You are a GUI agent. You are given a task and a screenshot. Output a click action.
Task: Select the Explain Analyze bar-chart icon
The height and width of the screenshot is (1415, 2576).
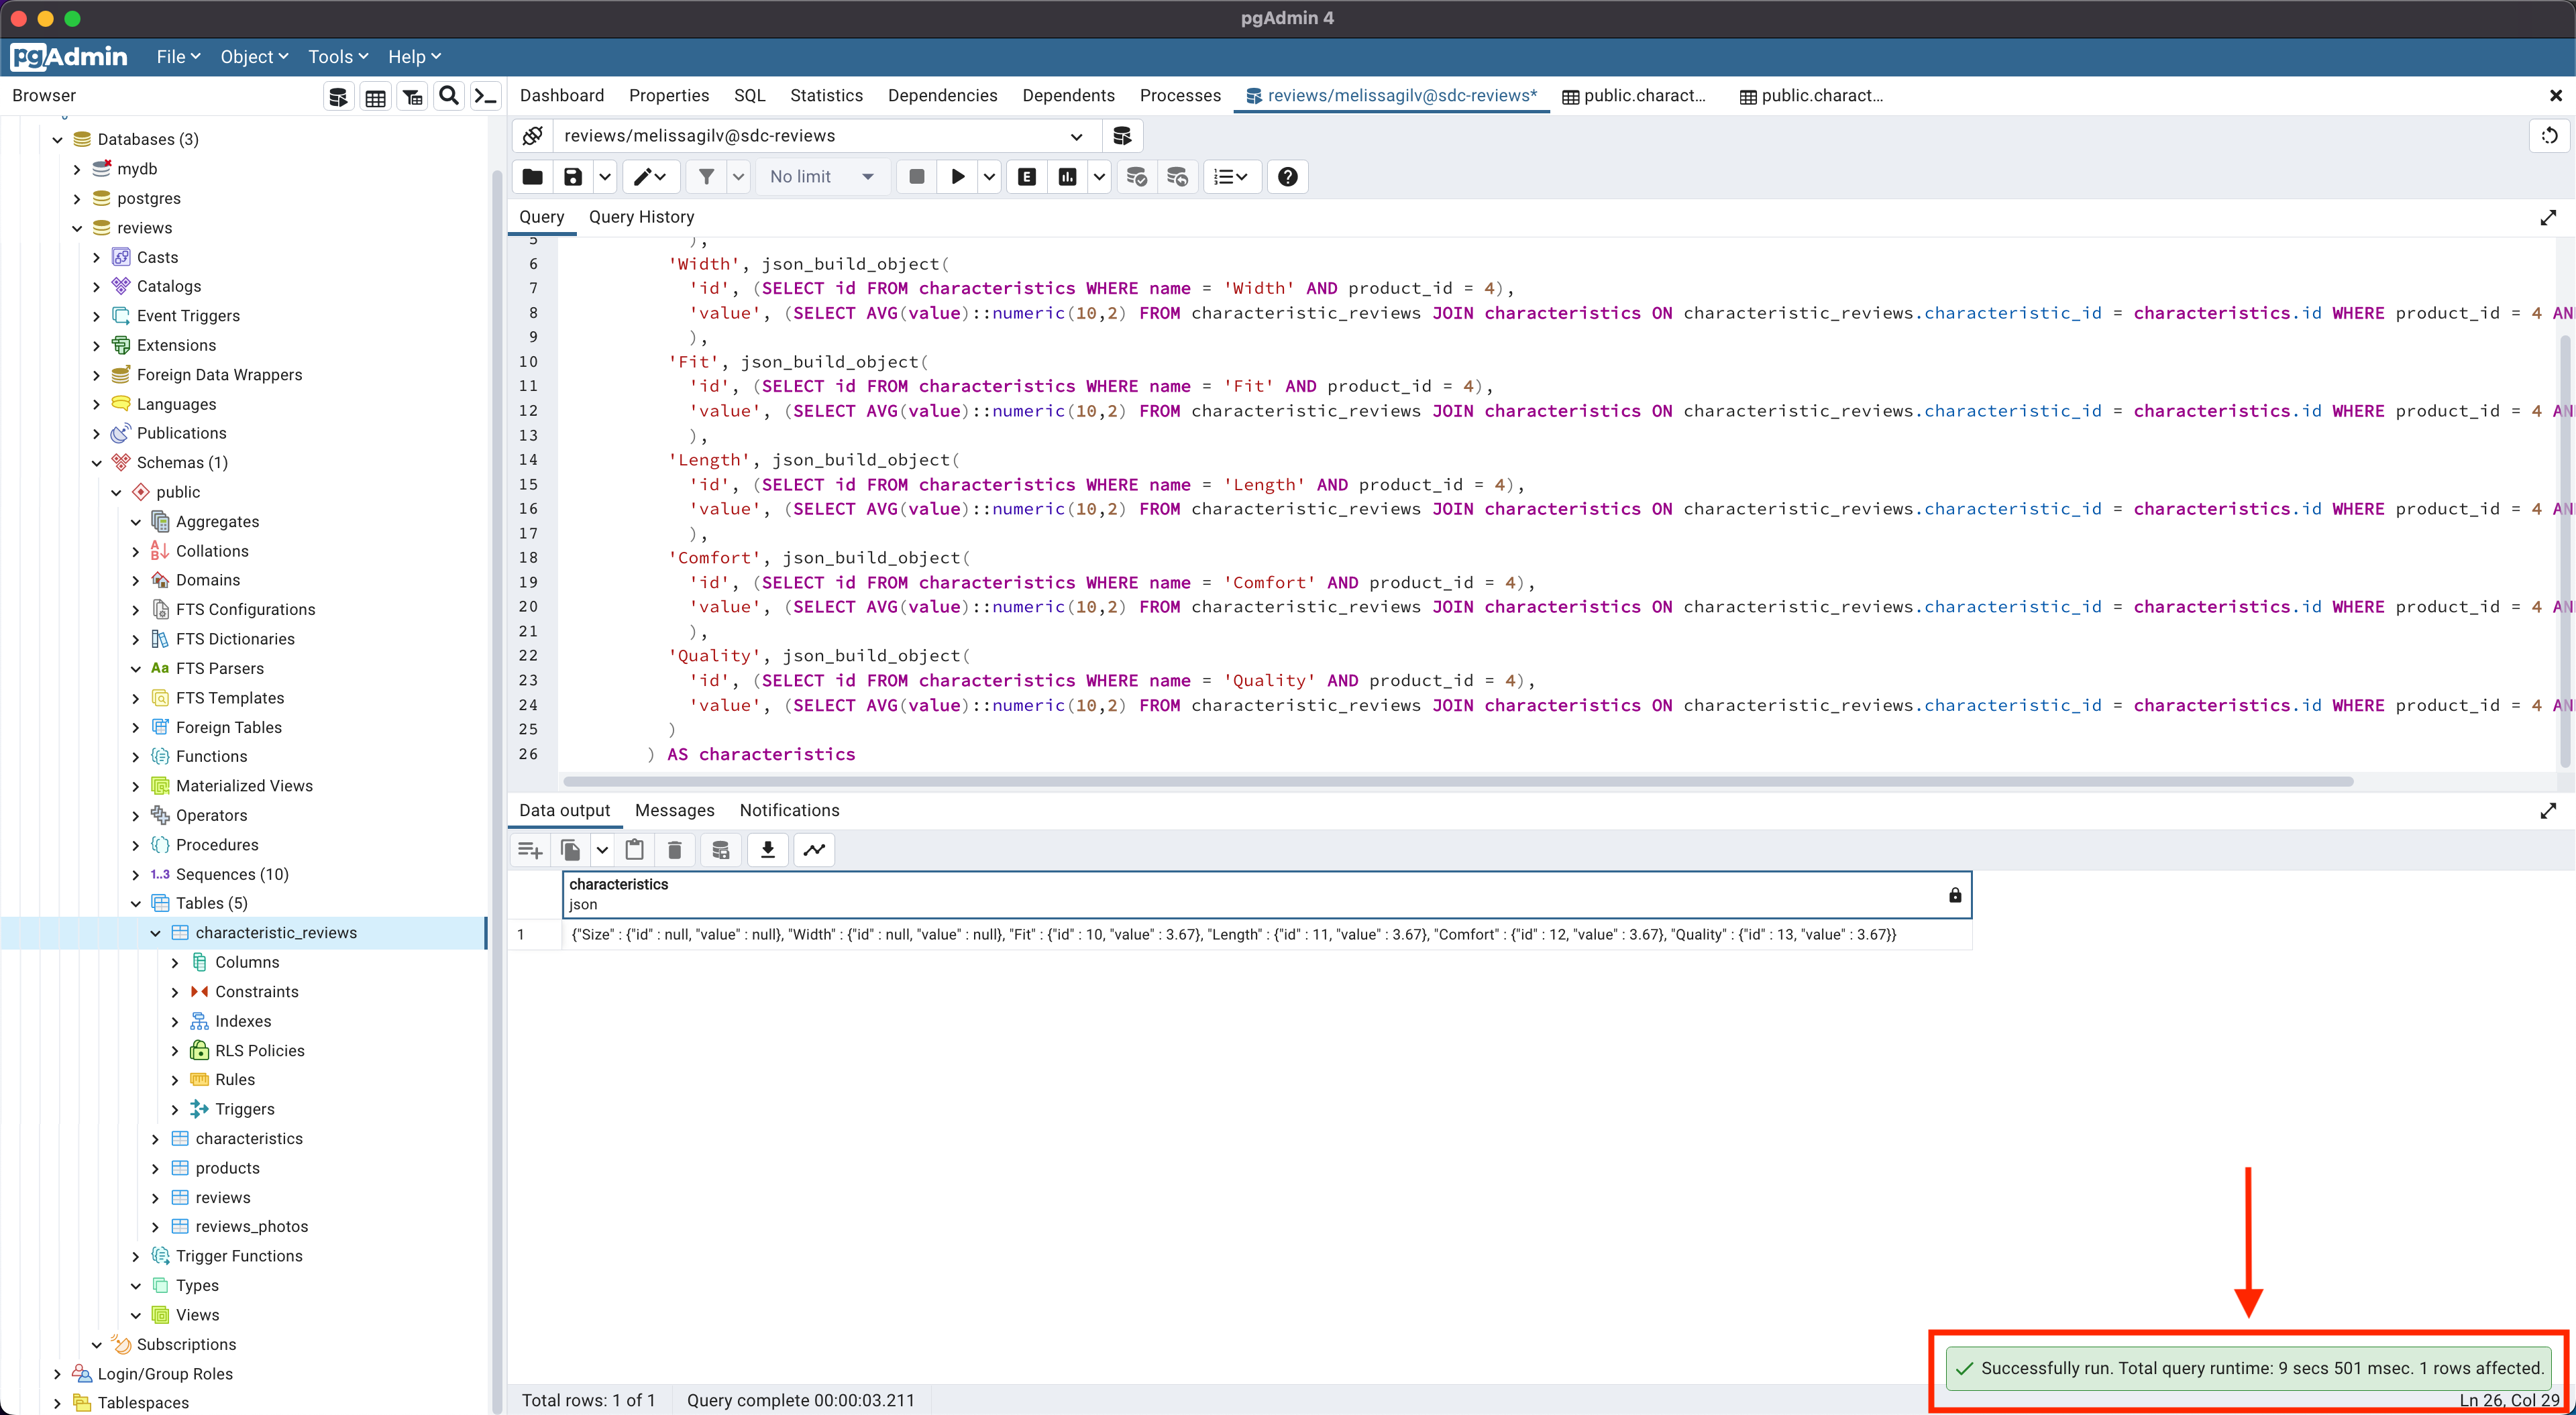pyautogui.click(x=1066, y=177)
